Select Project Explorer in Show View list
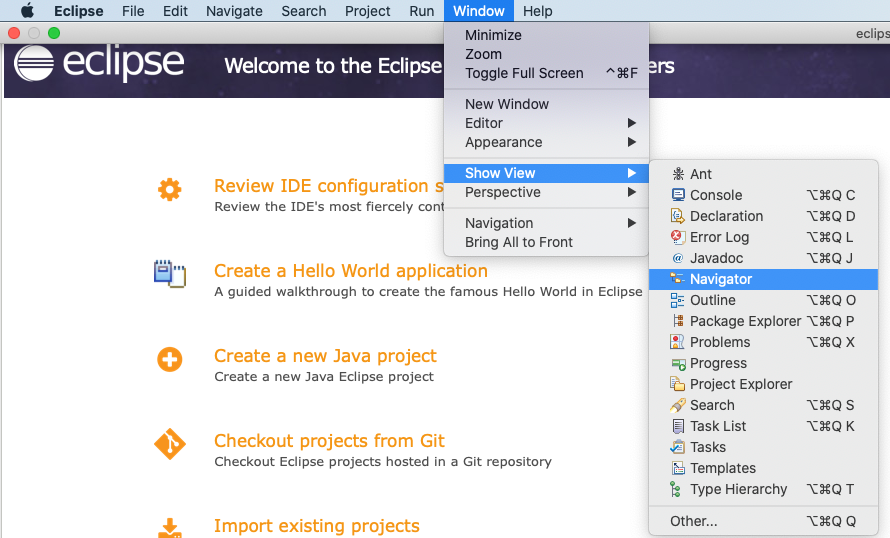 click(763, 384)
